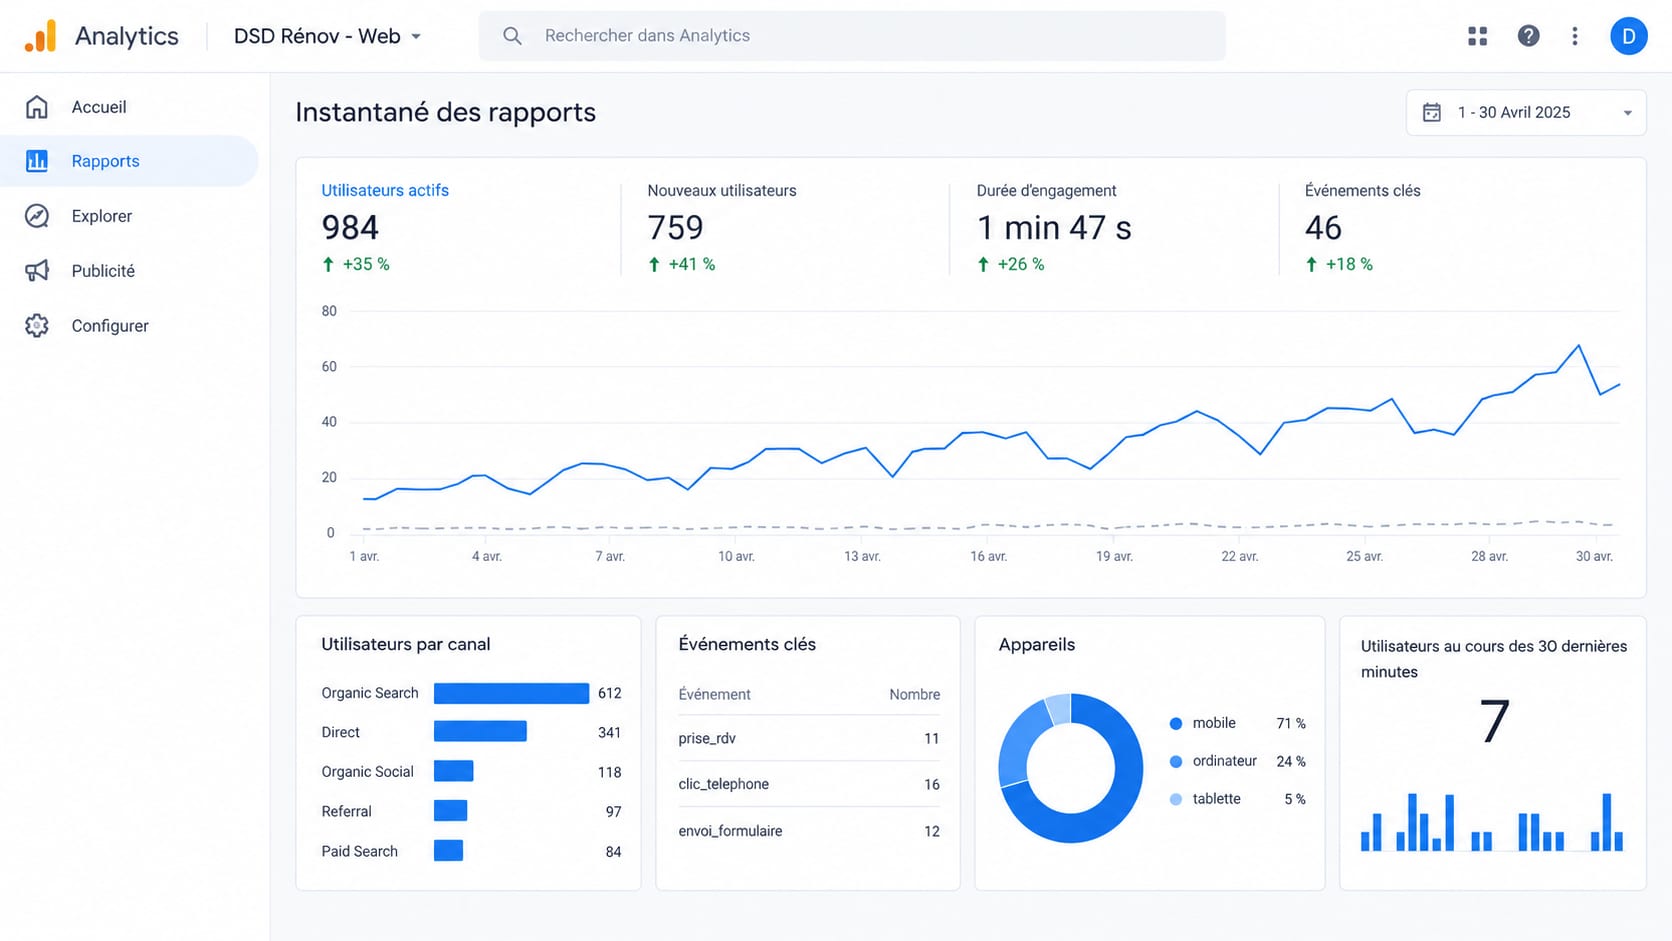Click inside the Rechercher dans Analytics field
1672x941 pixels.
point(852,36)
